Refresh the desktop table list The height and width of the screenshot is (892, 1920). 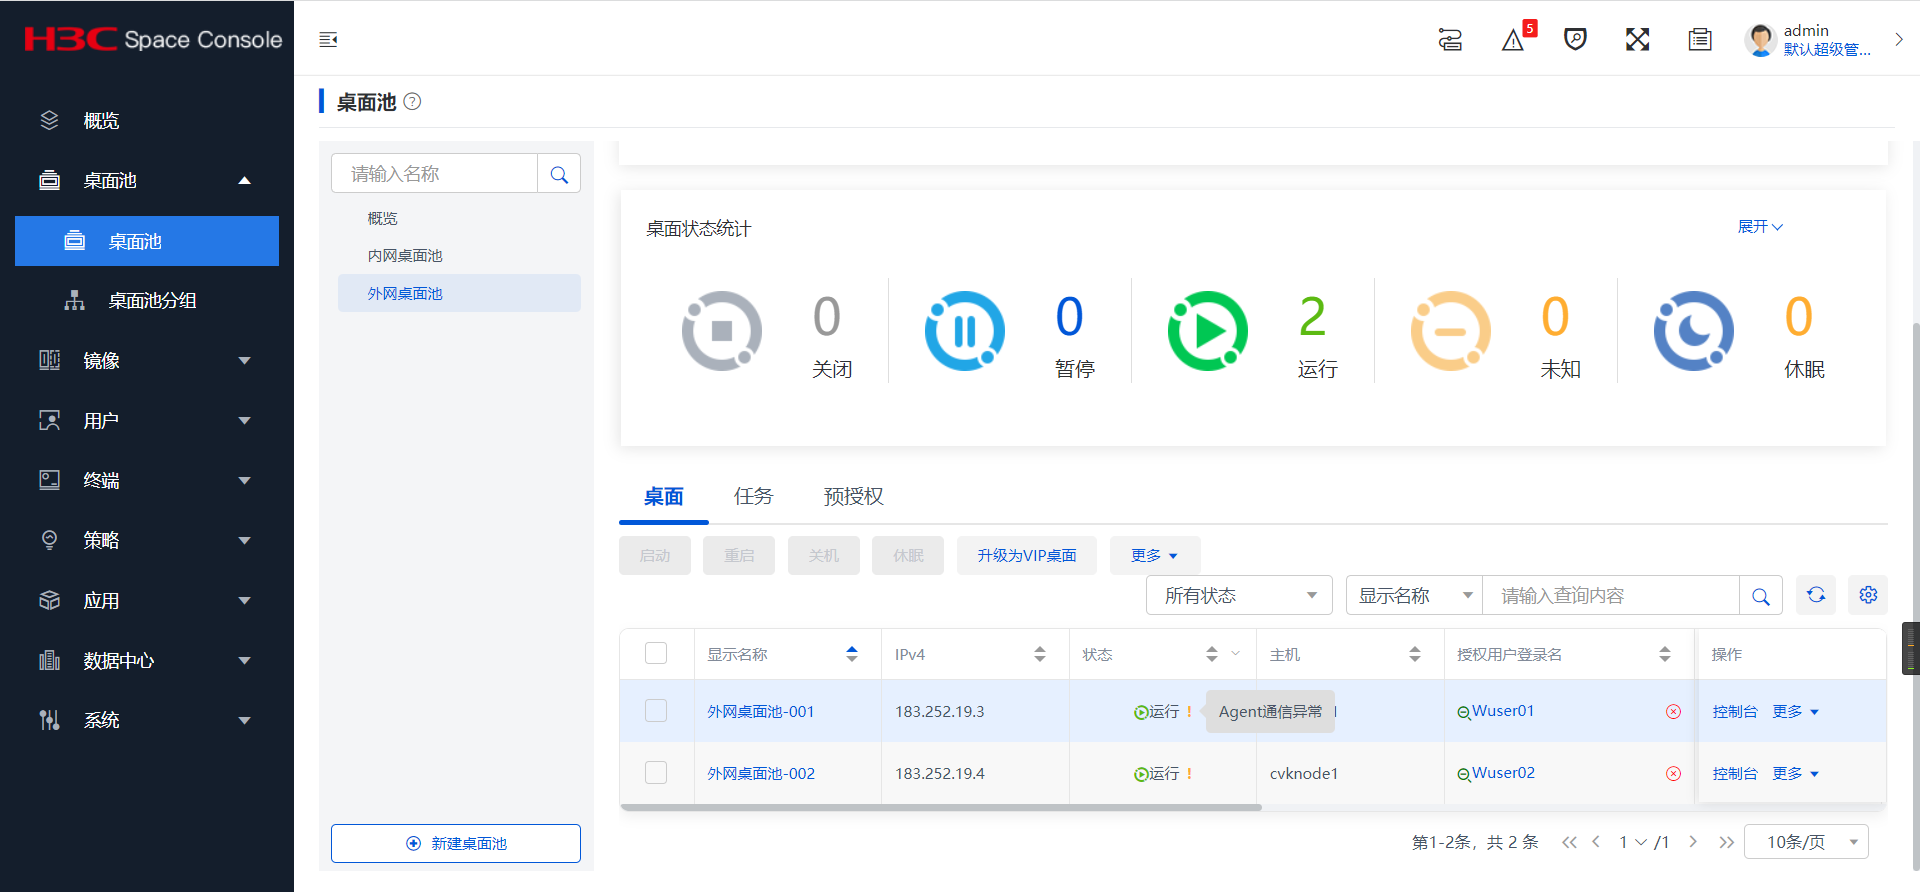tap(1816, 596)
